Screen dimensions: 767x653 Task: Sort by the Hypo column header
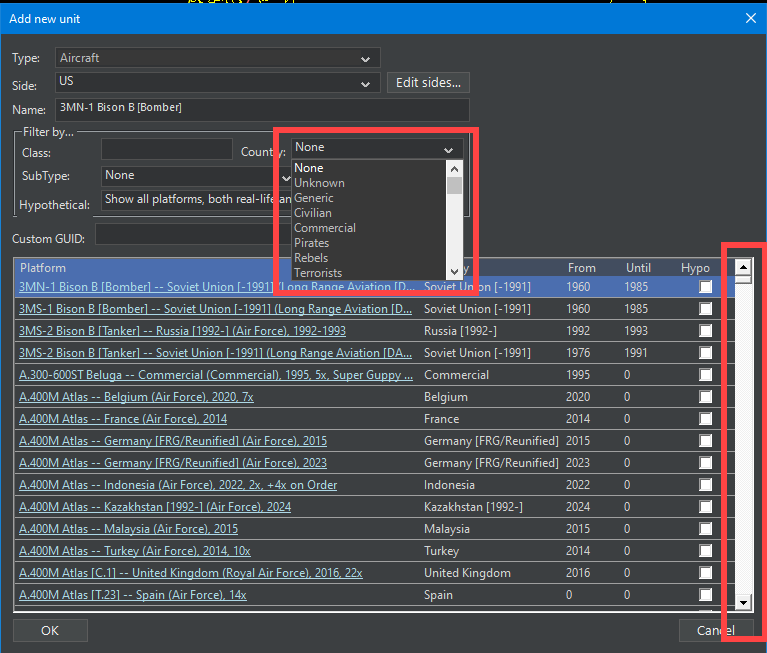tap(695, 268)
